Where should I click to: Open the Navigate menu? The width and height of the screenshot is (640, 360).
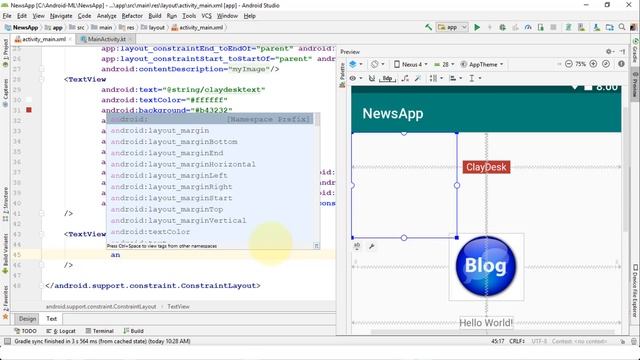(61, 16)
